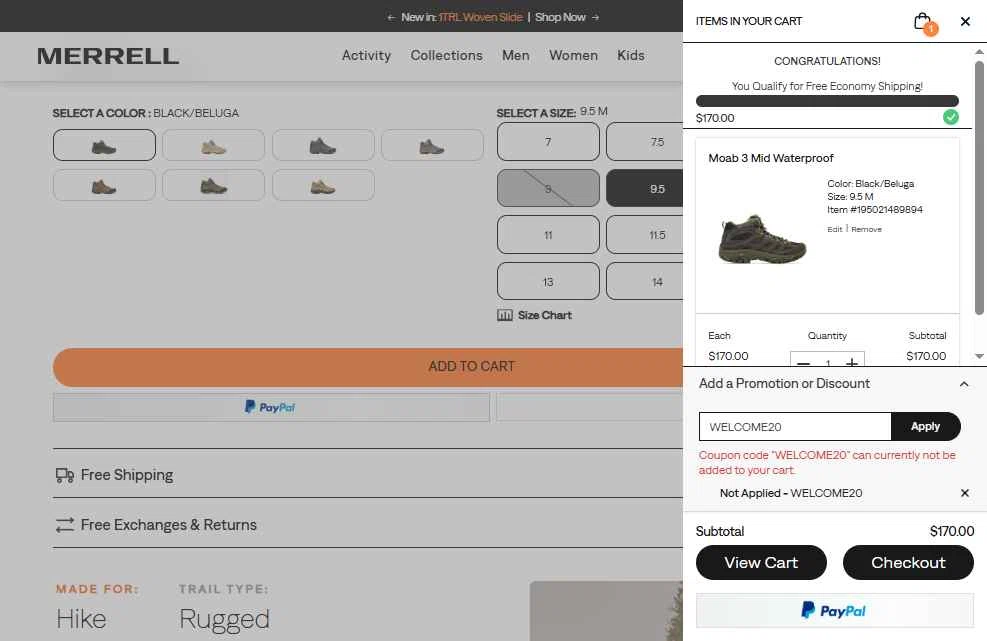Screen dimensions: 987x641
Task: Open the Size Chart link
Action: pos(544,315)
